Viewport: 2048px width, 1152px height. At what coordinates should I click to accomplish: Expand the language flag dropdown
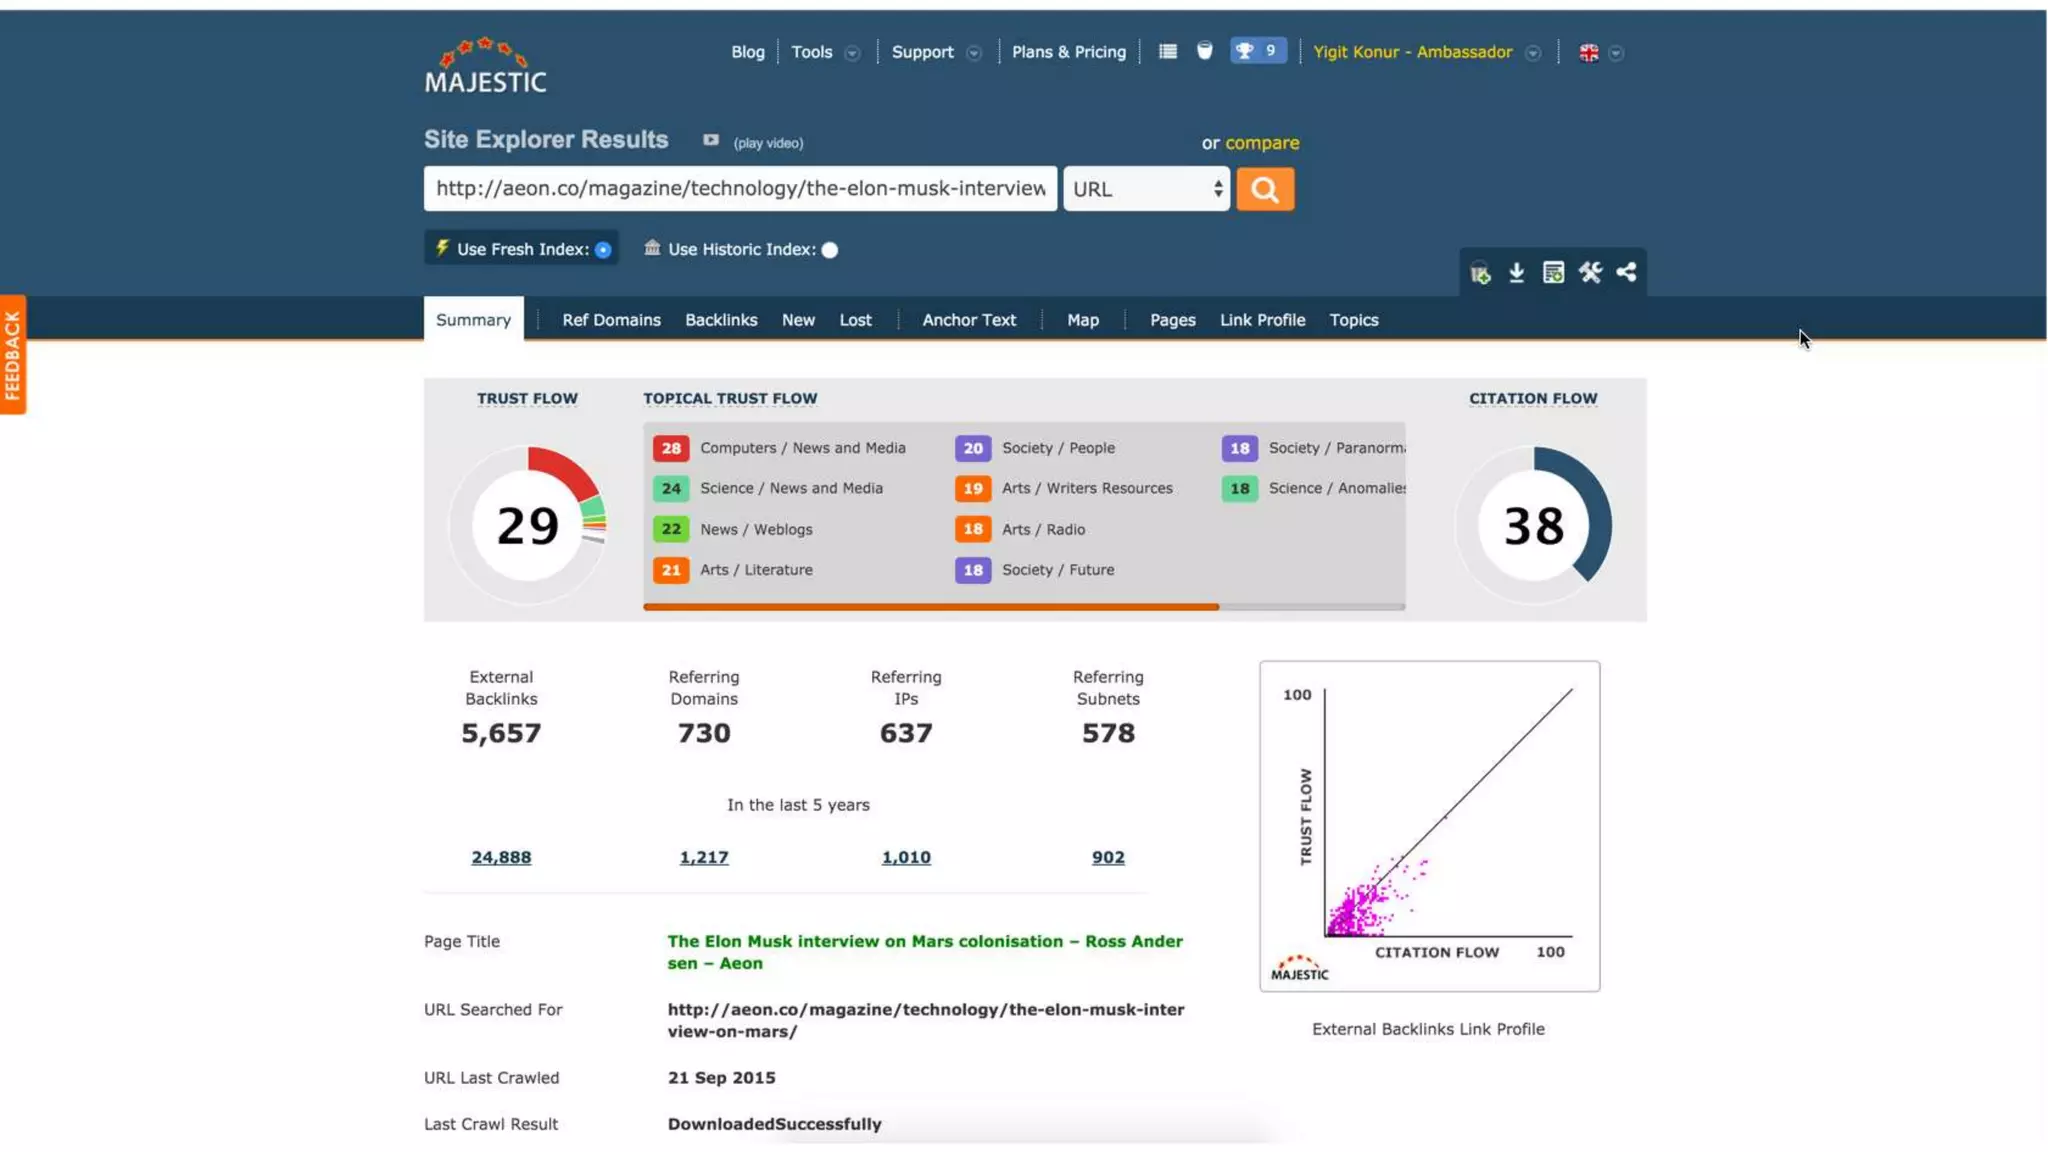pyautogui.click(x=1616, y=53)
